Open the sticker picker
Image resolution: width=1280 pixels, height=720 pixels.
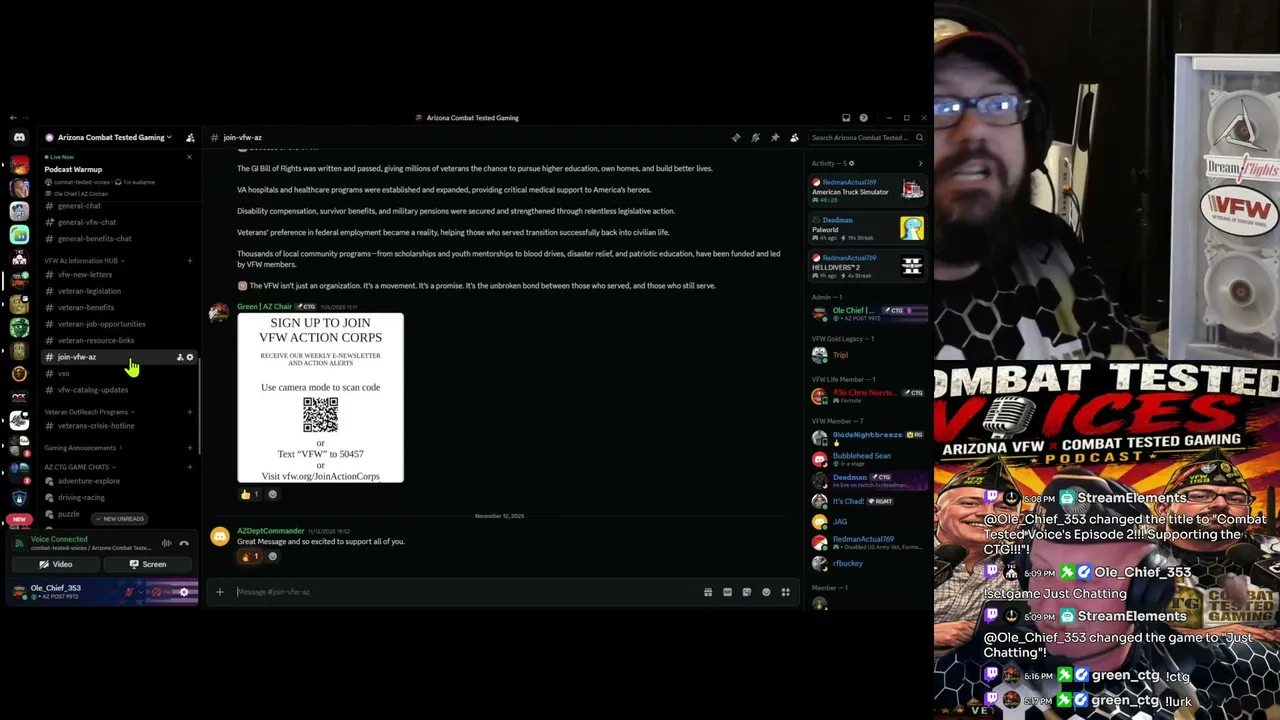coord(747,592)
